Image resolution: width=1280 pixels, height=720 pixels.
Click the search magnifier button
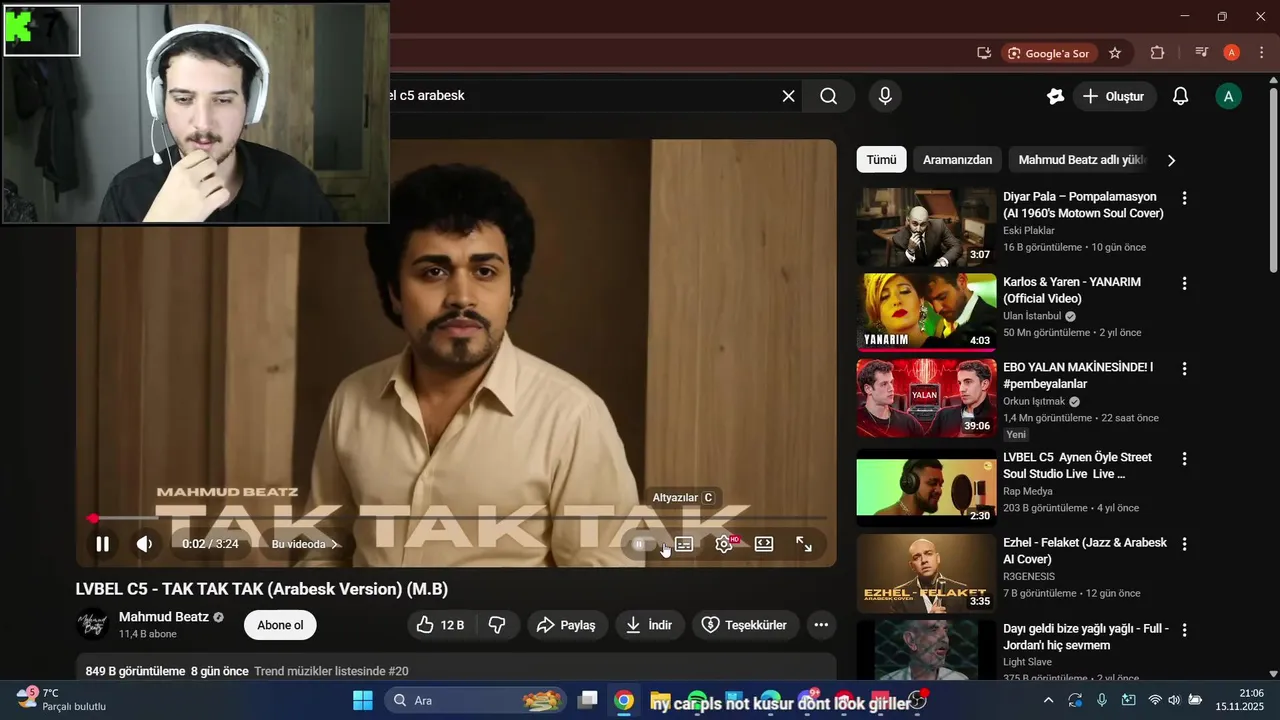click(829, 96)
